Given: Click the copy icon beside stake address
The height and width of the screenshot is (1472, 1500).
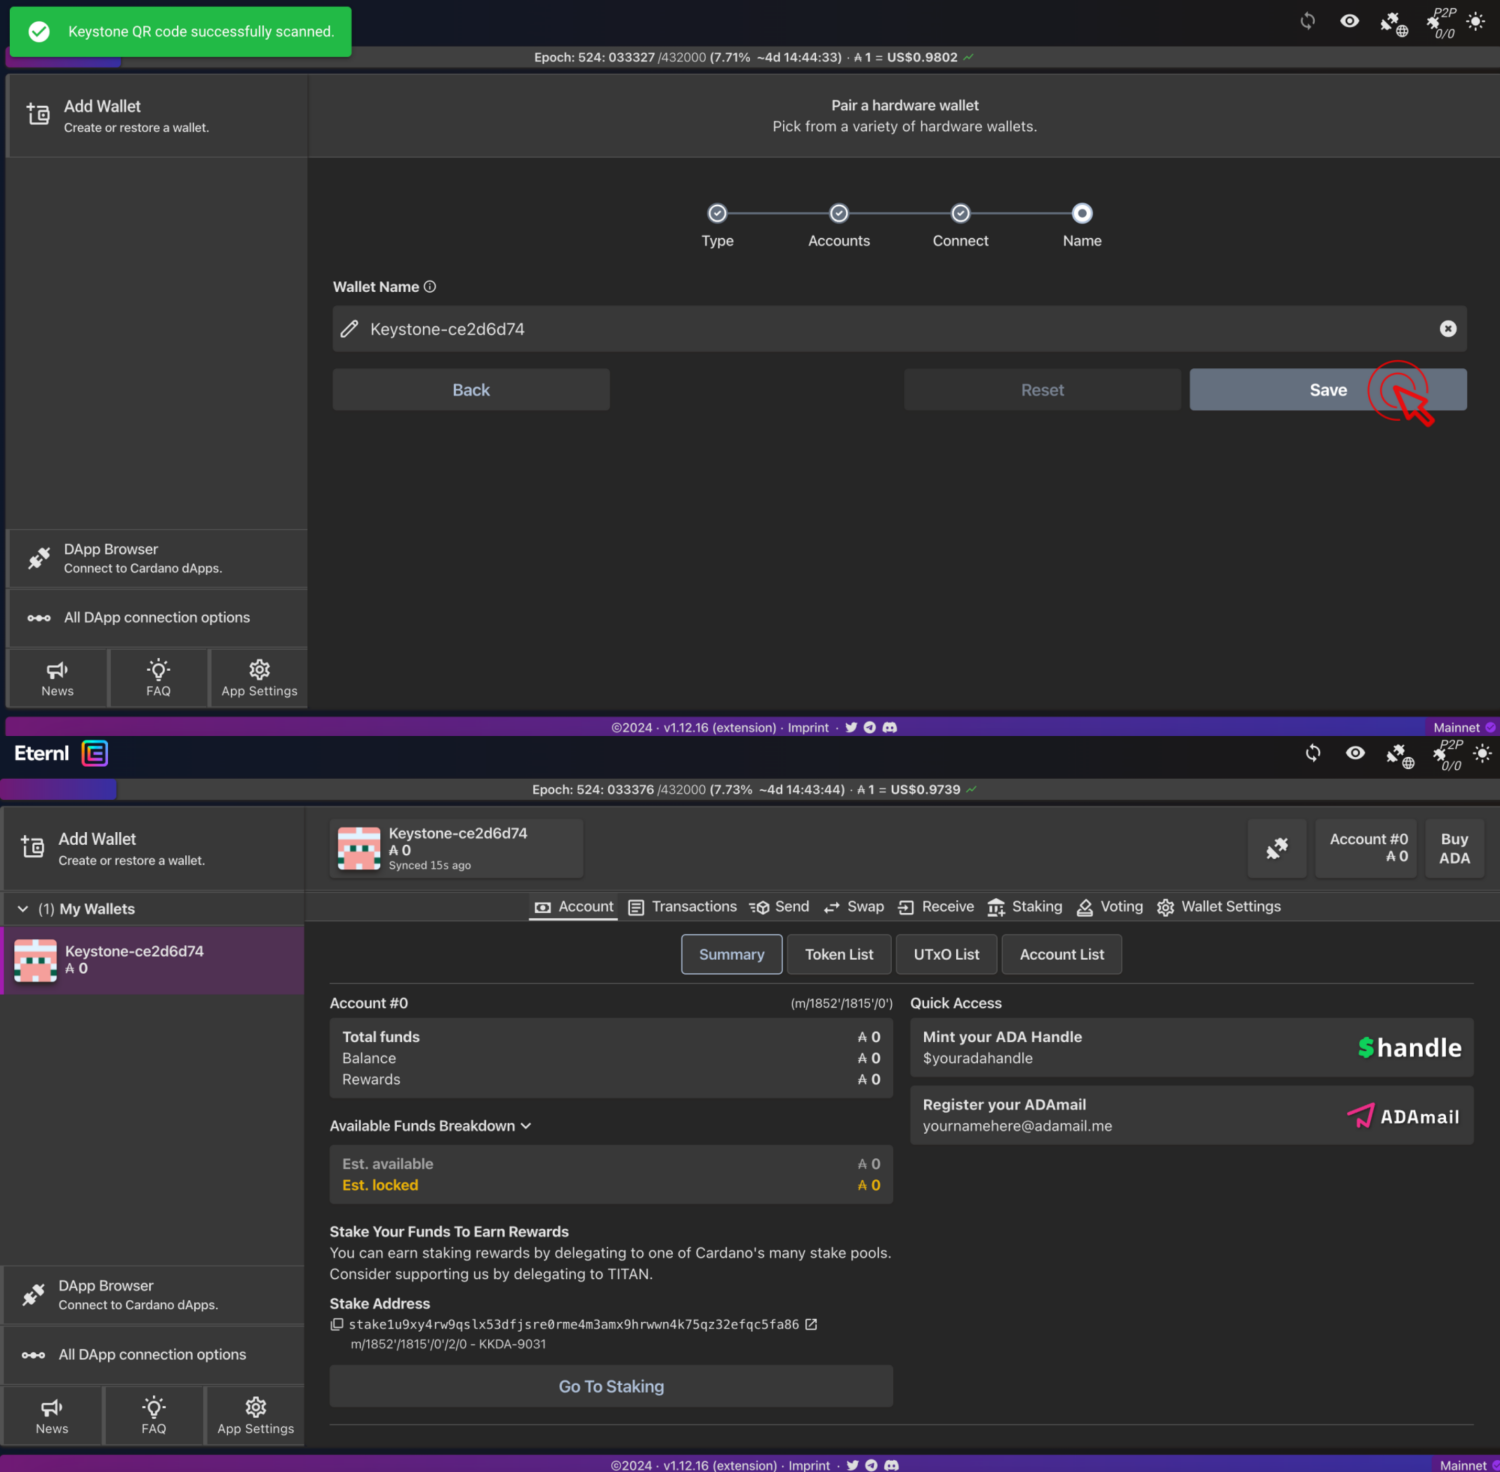Looking at the screenshot, I should 337,1325.
